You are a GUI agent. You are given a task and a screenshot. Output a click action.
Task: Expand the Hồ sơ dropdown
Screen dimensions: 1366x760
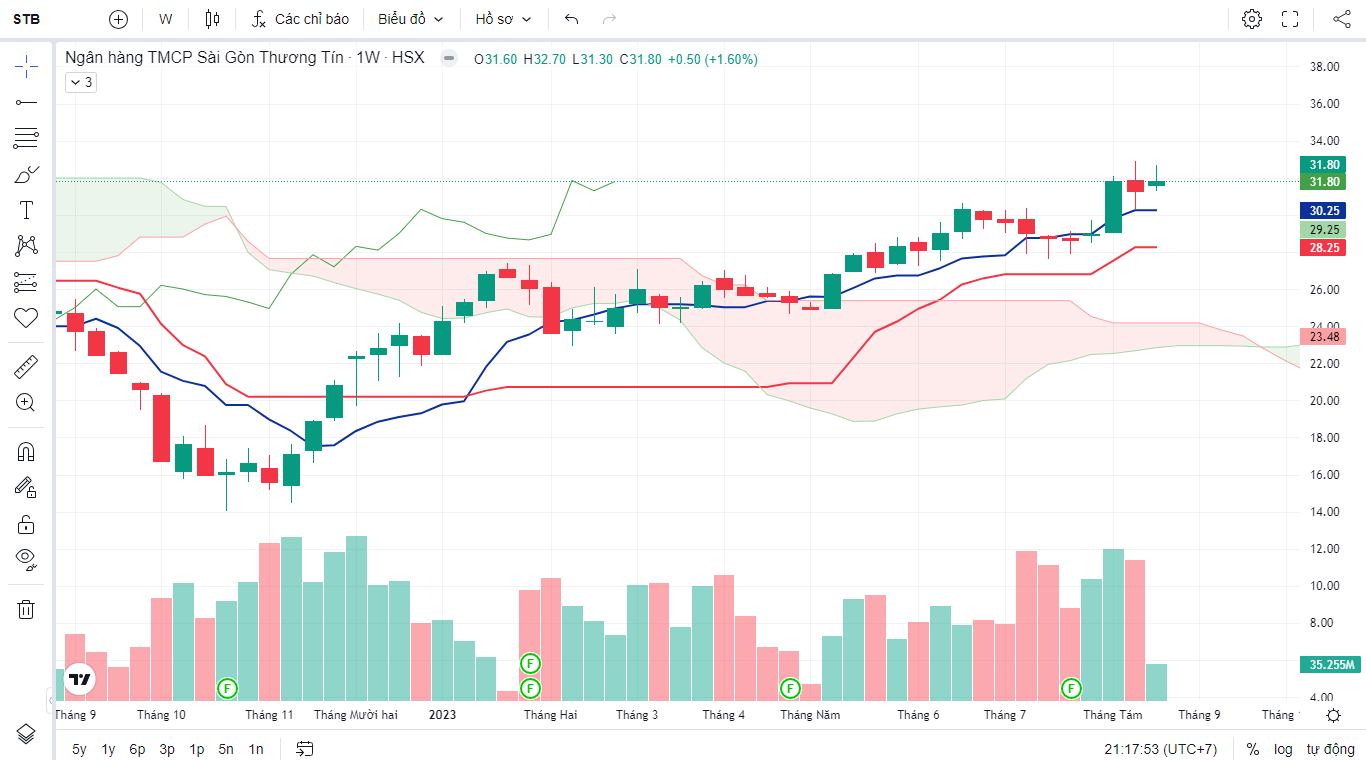(x=503, y=19)
